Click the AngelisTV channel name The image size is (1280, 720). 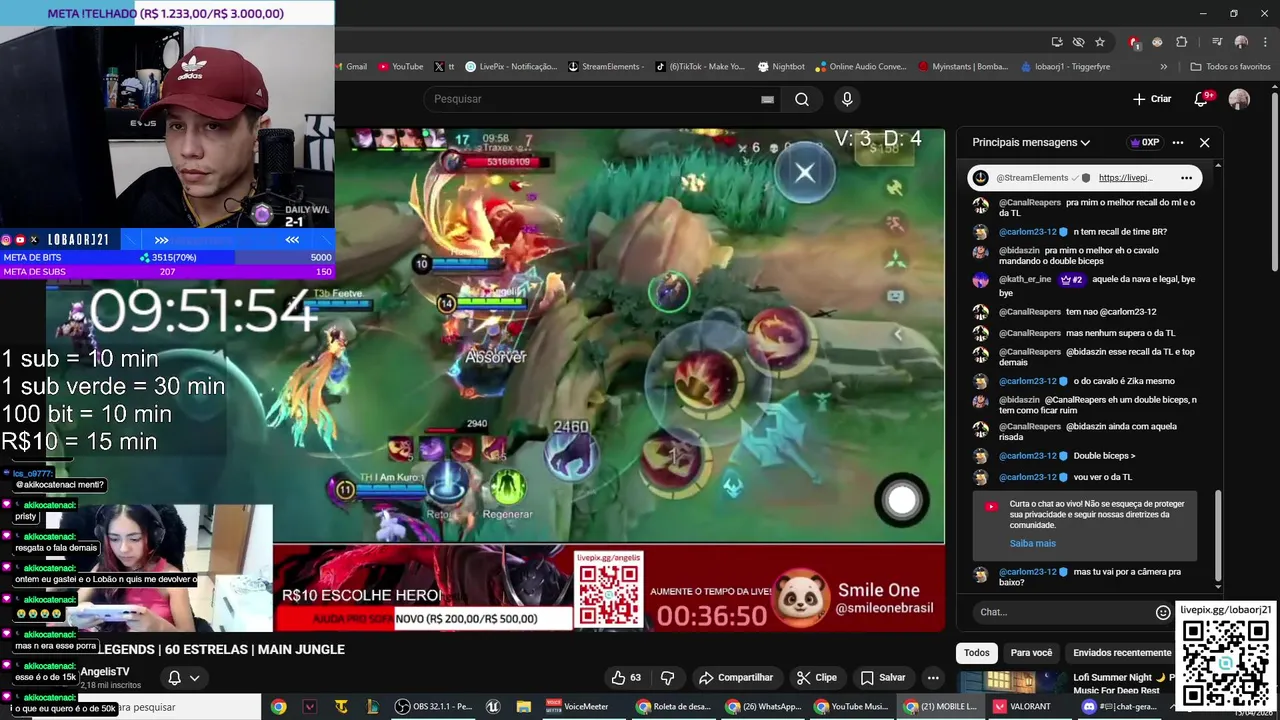tap(105, 671)
